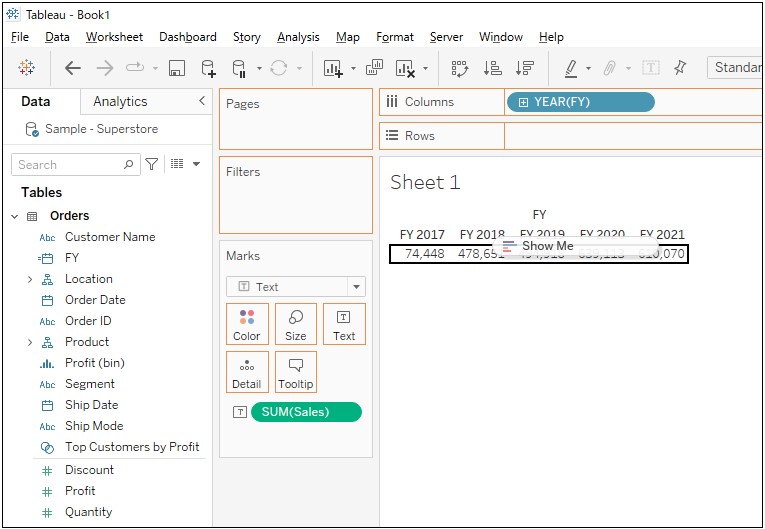This screenshot has width=765, height=529.
Task: Click the Filter funnel icon in Data pane
Action: point(152,164)
